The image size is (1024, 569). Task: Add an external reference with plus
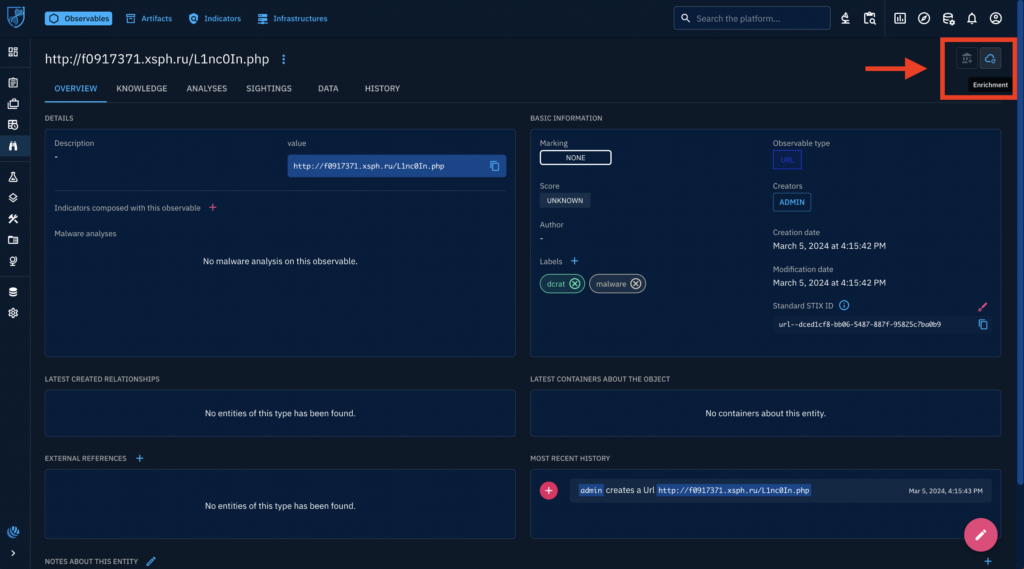coord(139,458)
